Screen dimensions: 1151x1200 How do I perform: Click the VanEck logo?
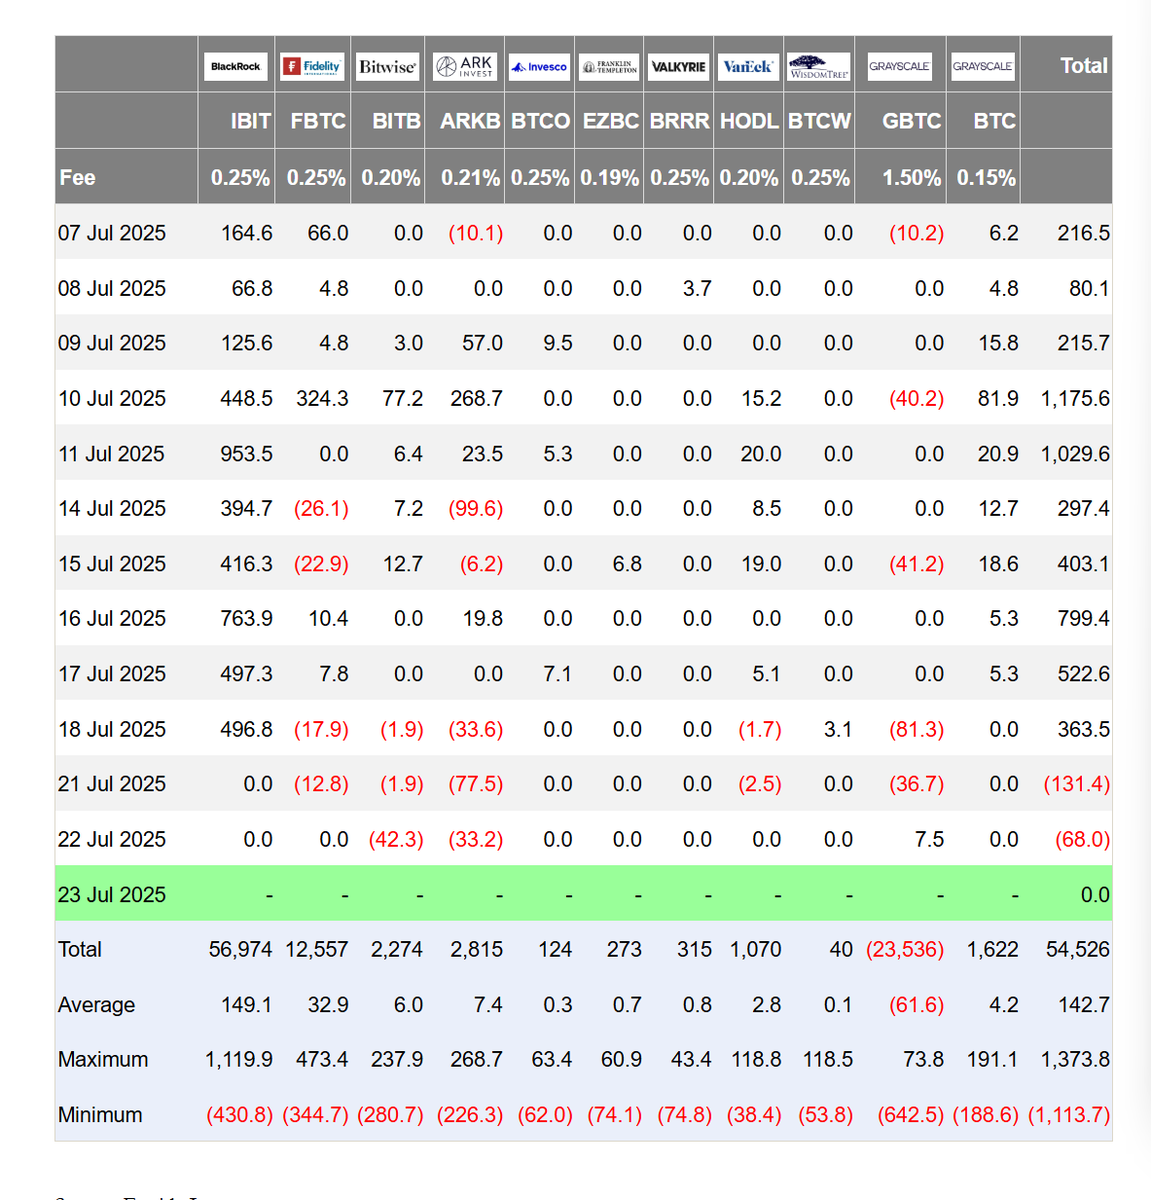[x=748, y=66]
